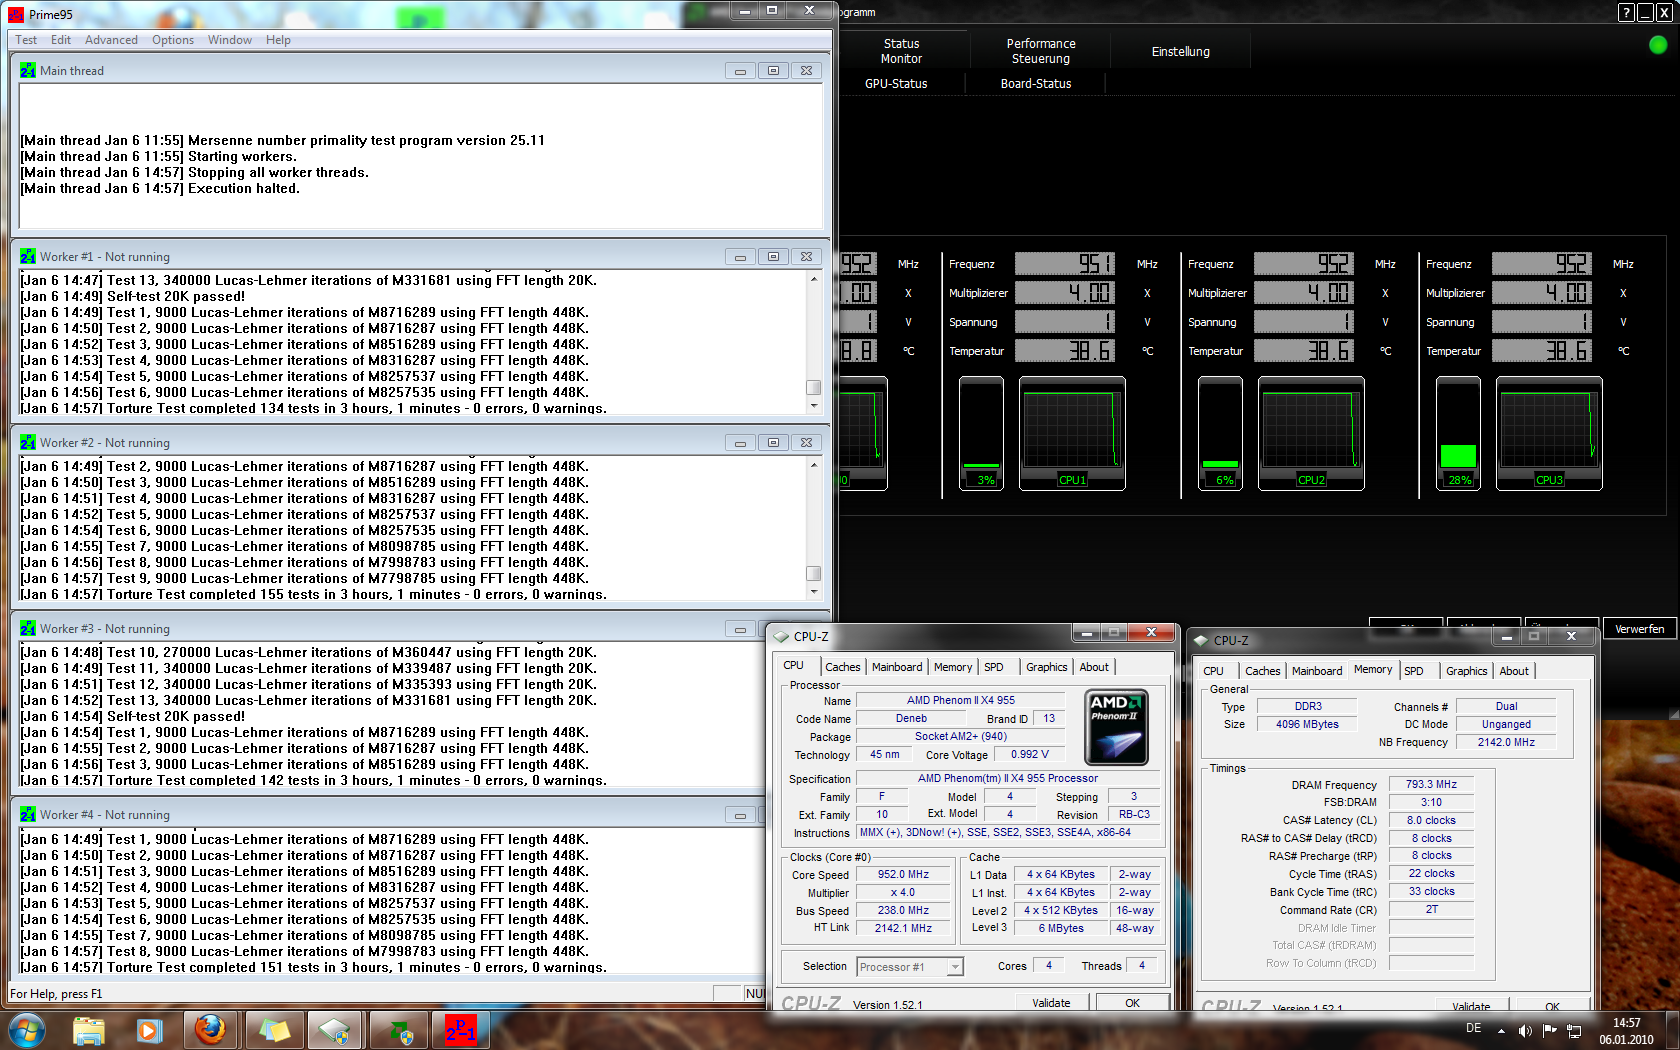Click the Worker #2 window icon
1680x1050 pixels.
pyautogui.click(x=28, y=443)
